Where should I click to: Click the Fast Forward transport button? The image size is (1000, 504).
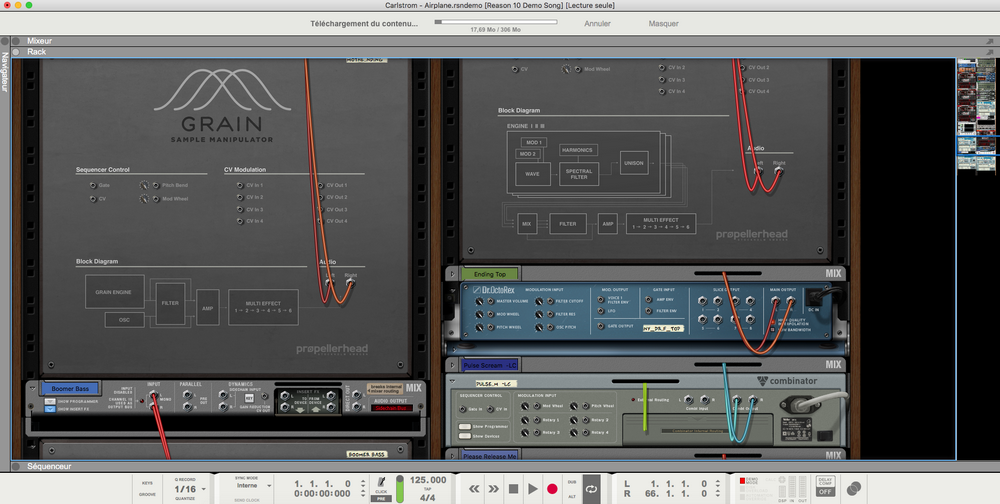pyautogui.click(x=494, y=489)
